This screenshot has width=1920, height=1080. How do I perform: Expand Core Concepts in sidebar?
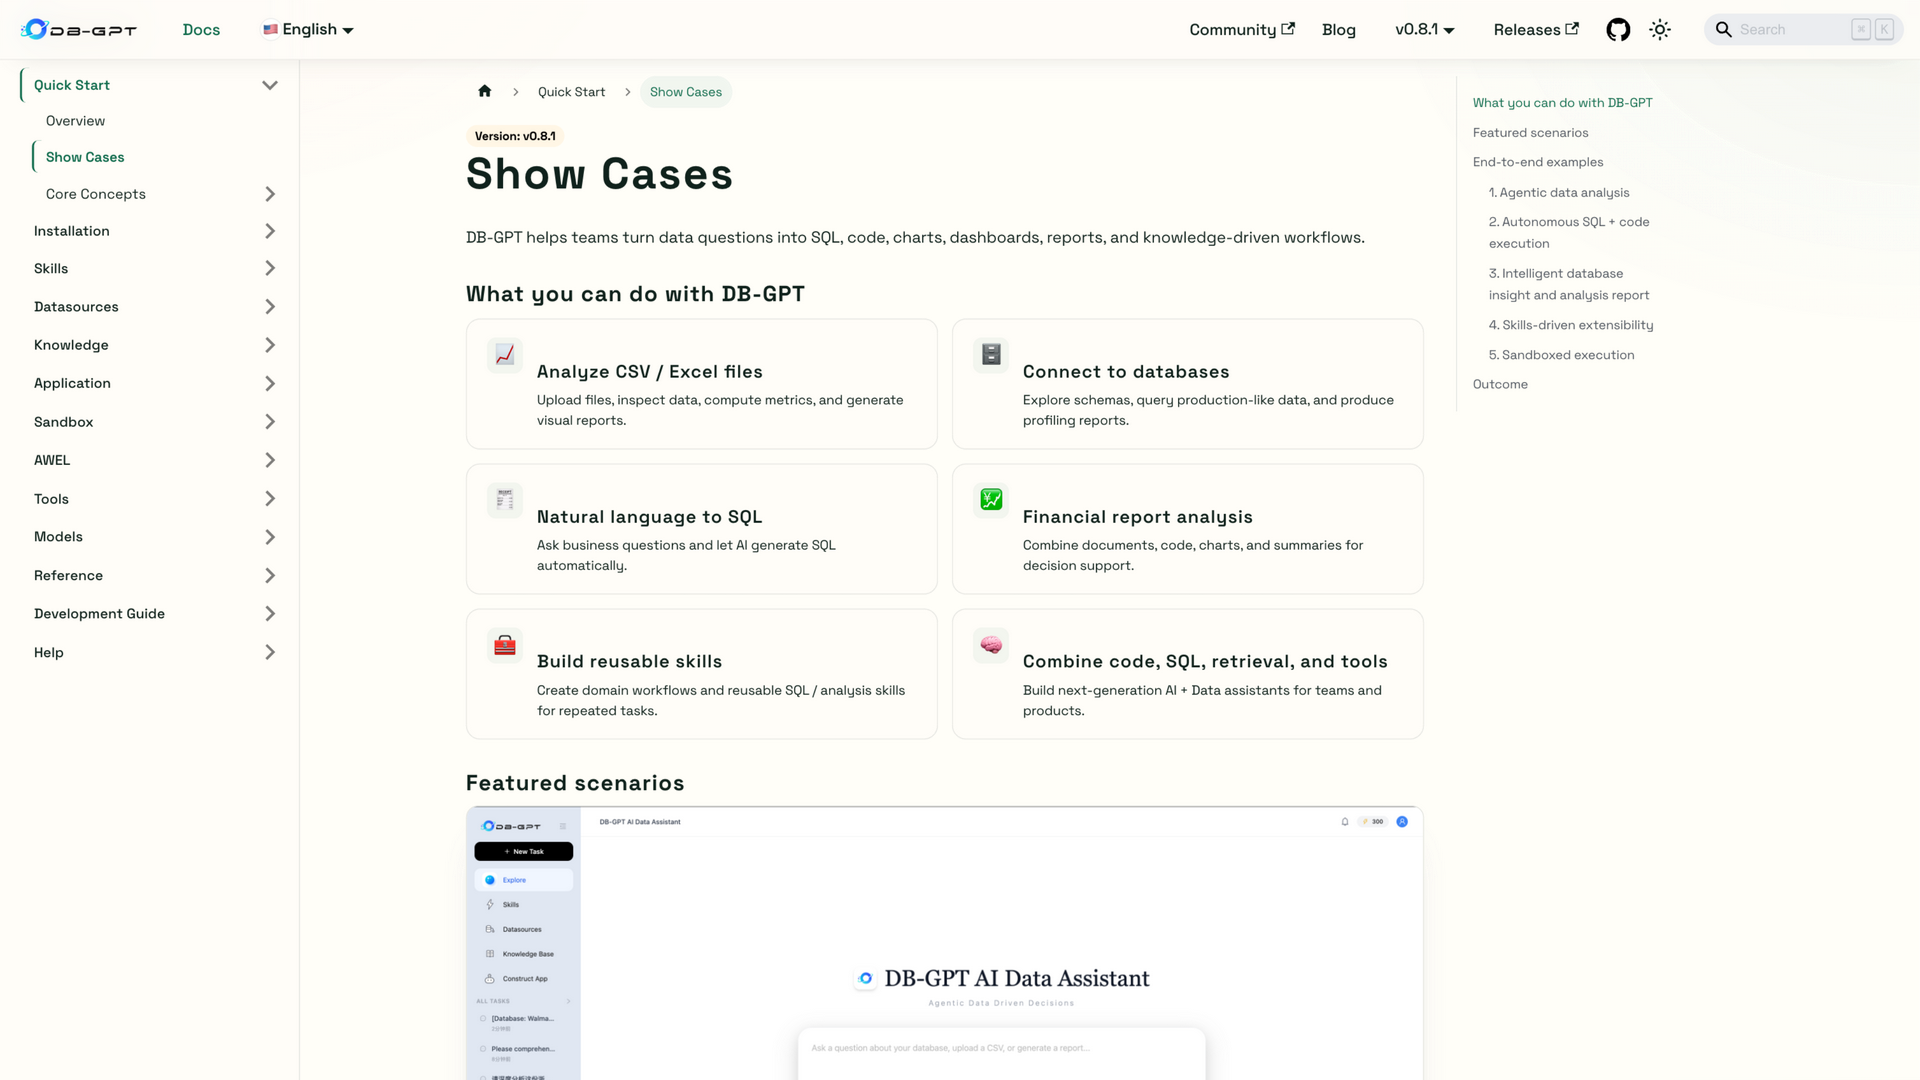pos(269,194)
